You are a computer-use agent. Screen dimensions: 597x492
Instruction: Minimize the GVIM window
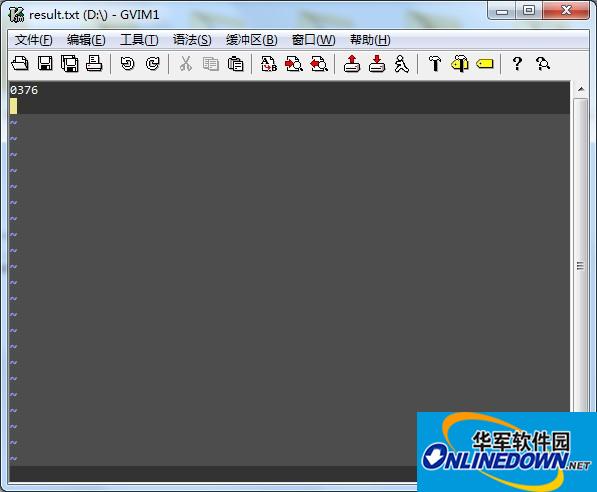coord(502,11)
